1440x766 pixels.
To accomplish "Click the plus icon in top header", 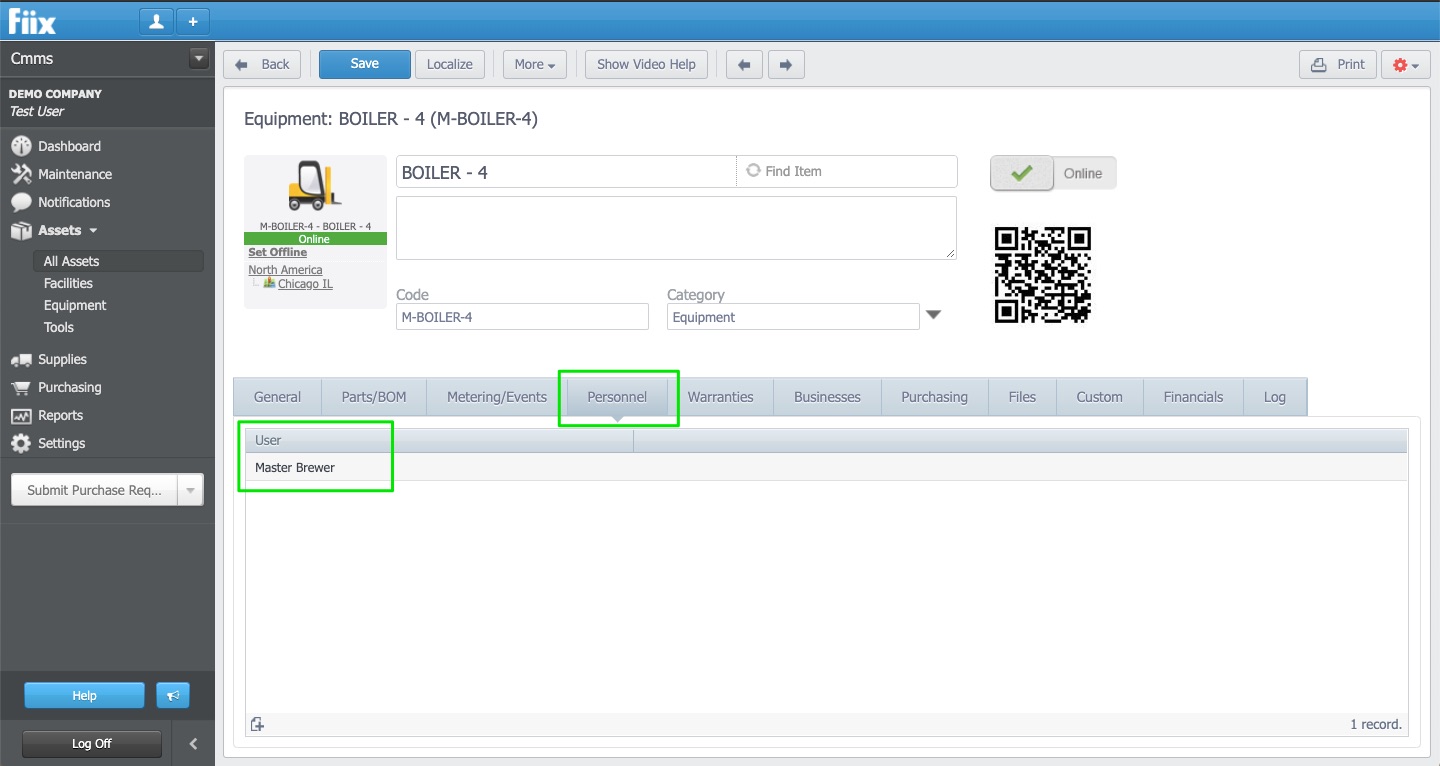I will point(193,21).
